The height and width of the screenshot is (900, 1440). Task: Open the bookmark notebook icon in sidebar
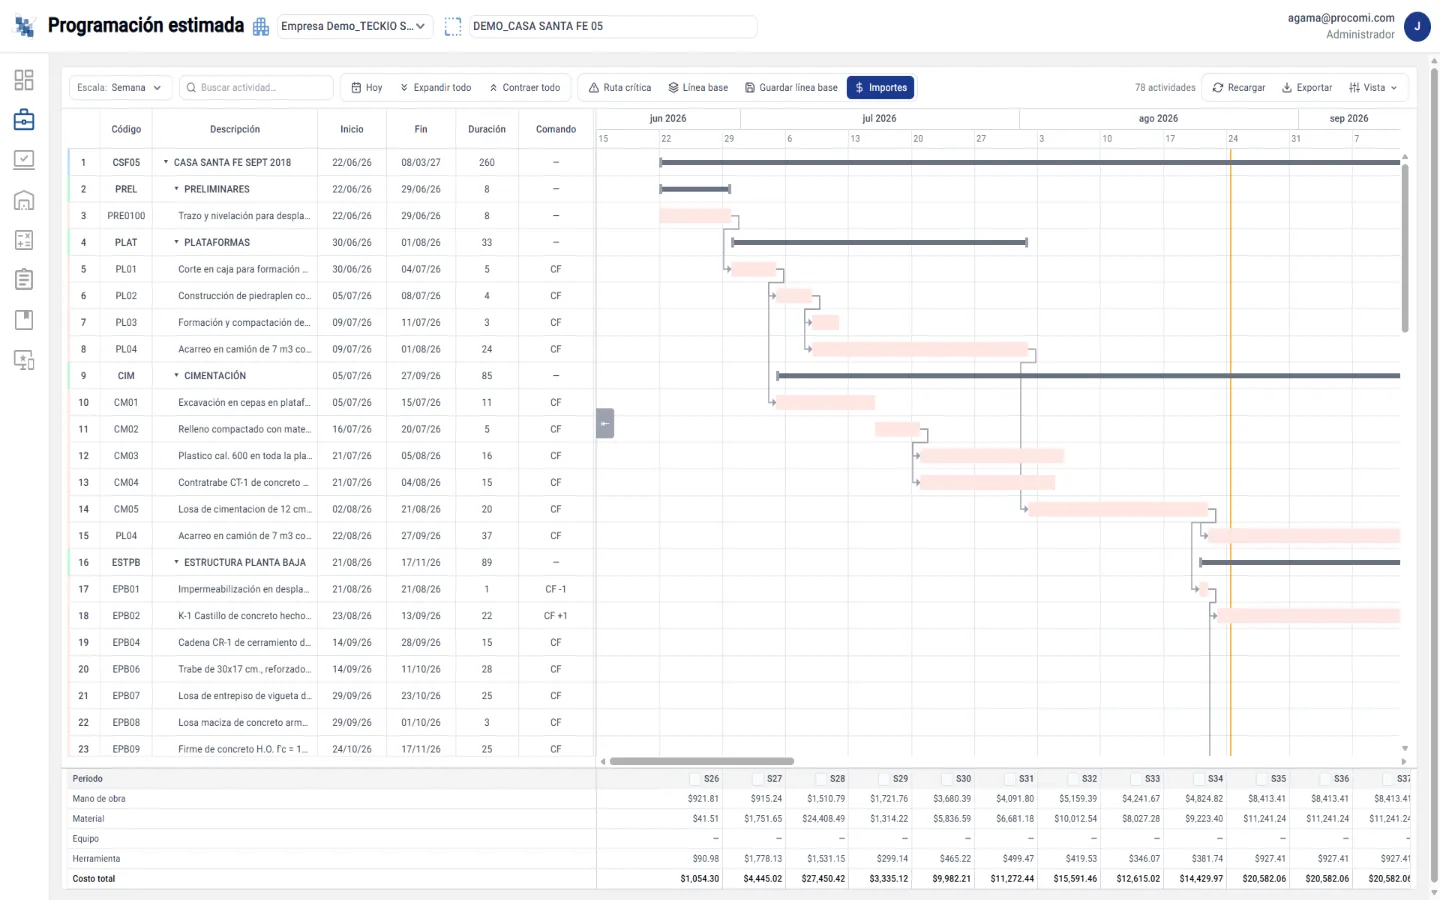24,320
